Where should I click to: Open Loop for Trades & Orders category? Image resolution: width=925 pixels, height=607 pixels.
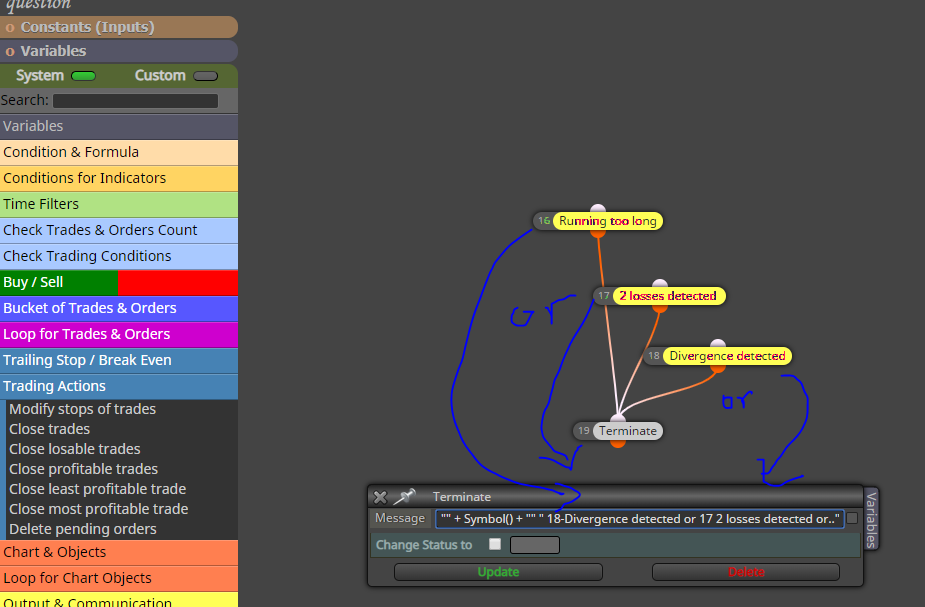(119, 334)
